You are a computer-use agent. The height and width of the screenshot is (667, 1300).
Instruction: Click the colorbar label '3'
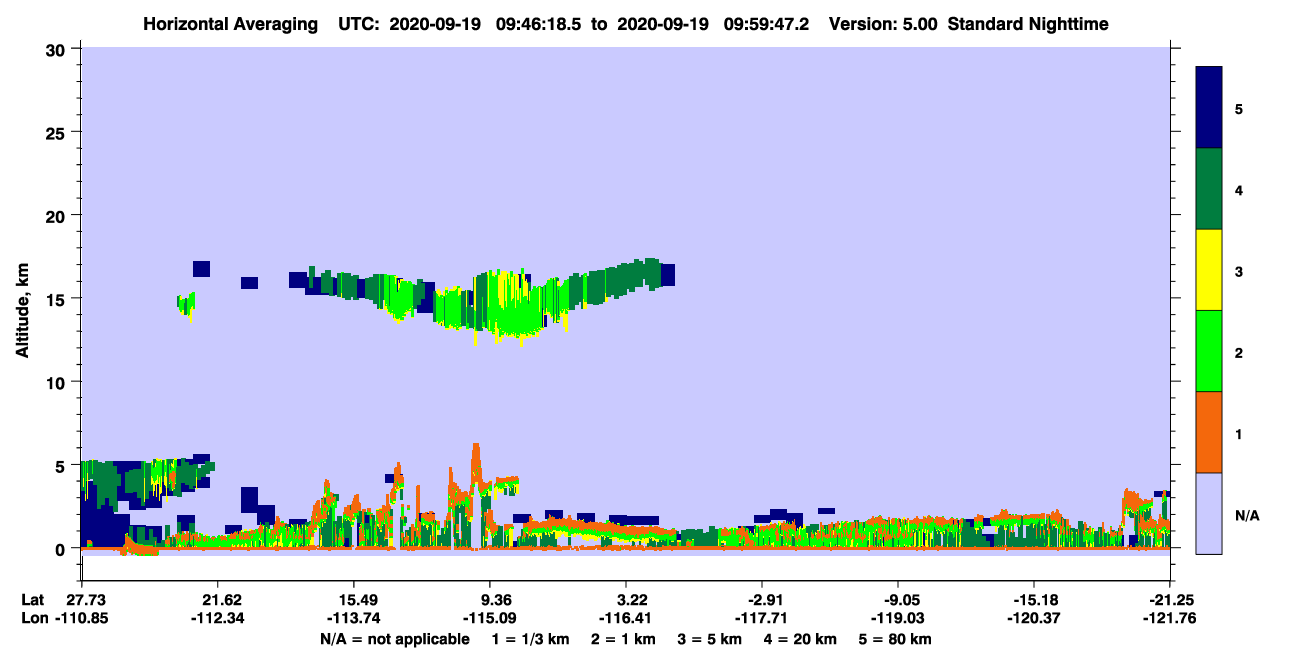[x=1239, y=270]
